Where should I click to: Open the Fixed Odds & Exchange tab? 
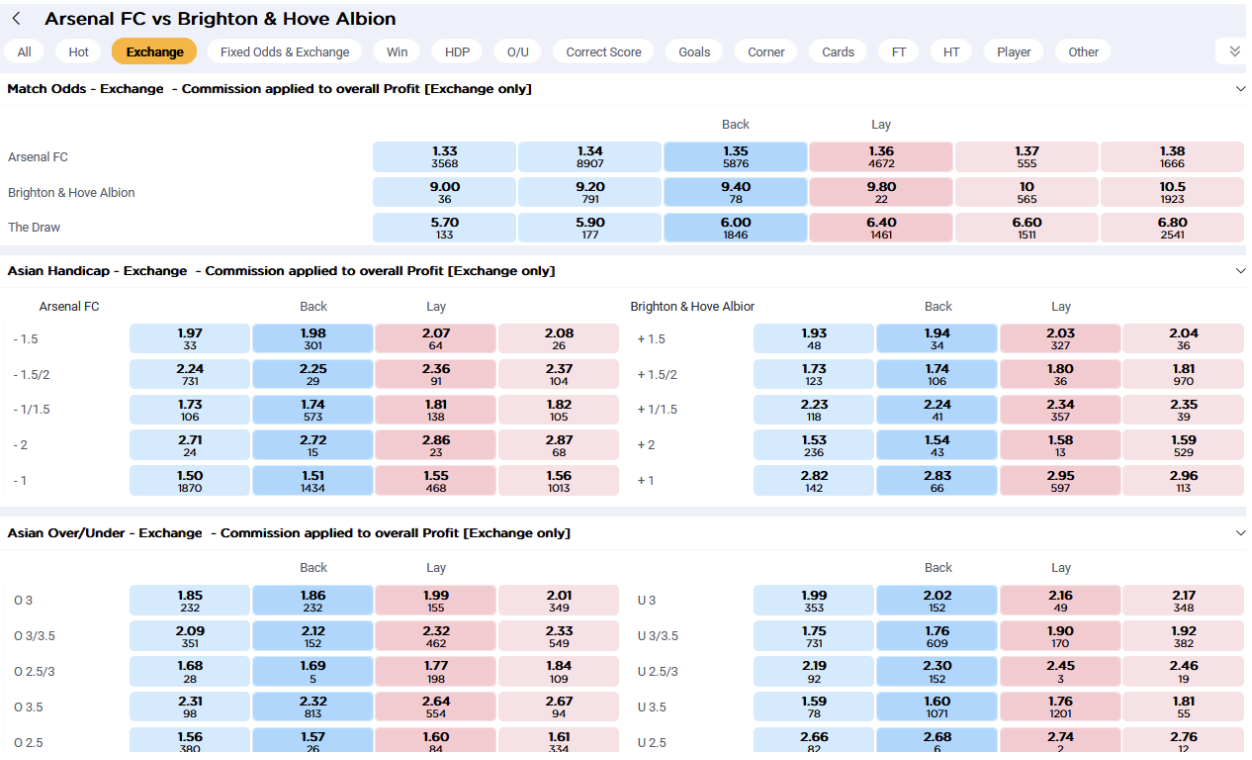pyautogui.click(x=285, y=52)
